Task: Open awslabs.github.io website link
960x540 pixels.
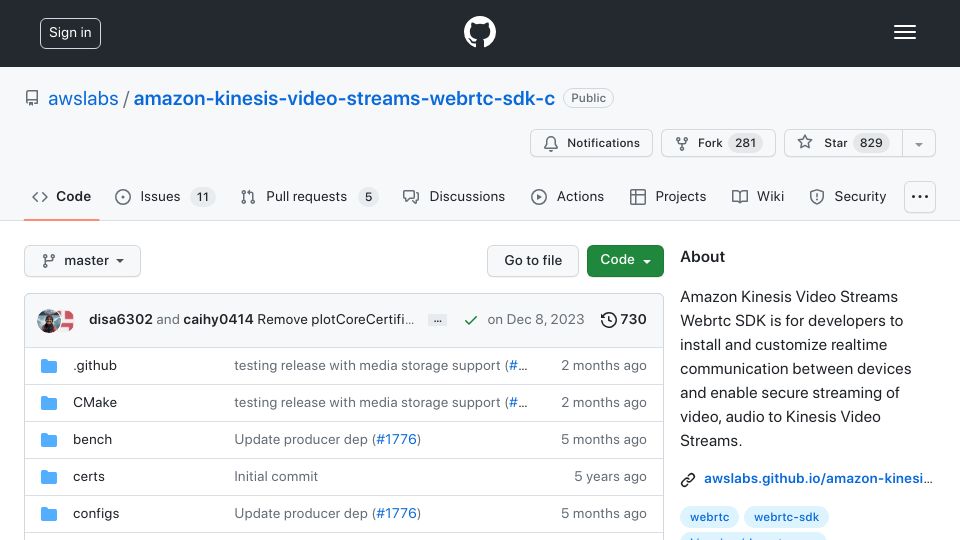Action: coord(818,478)
